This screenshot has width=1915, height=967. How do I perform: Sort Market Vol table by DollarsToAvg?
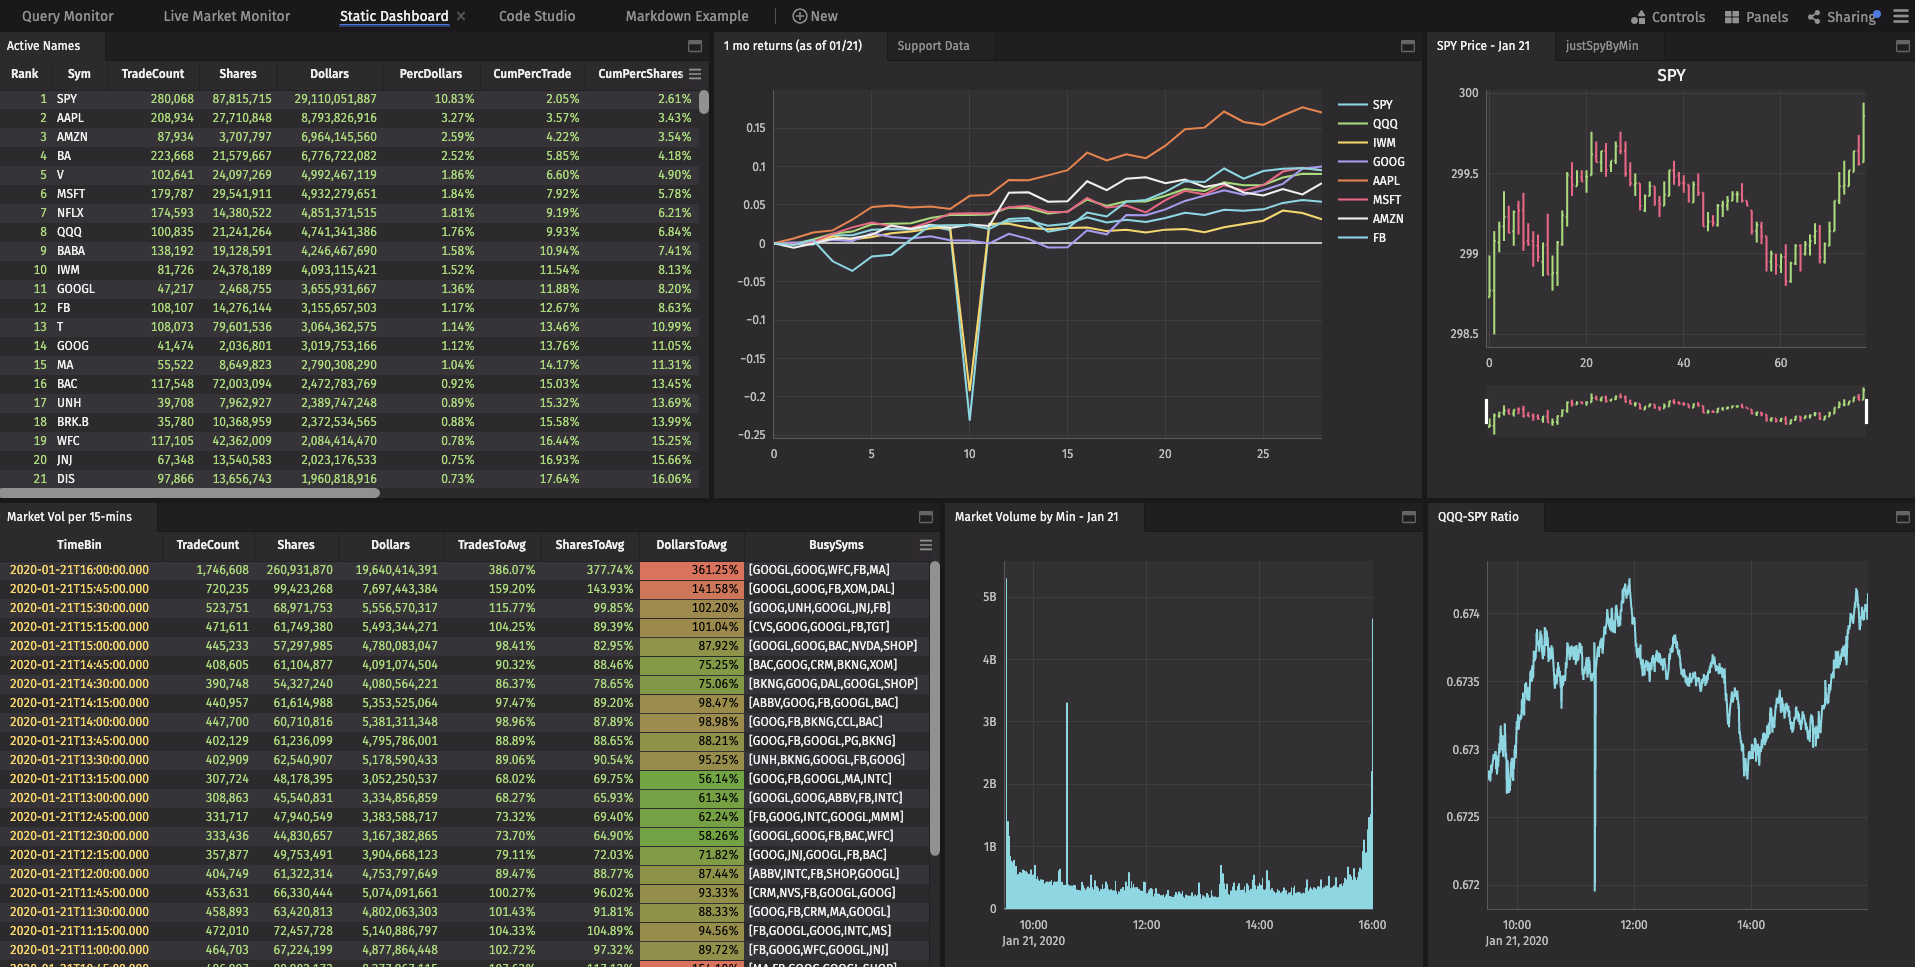691,545
